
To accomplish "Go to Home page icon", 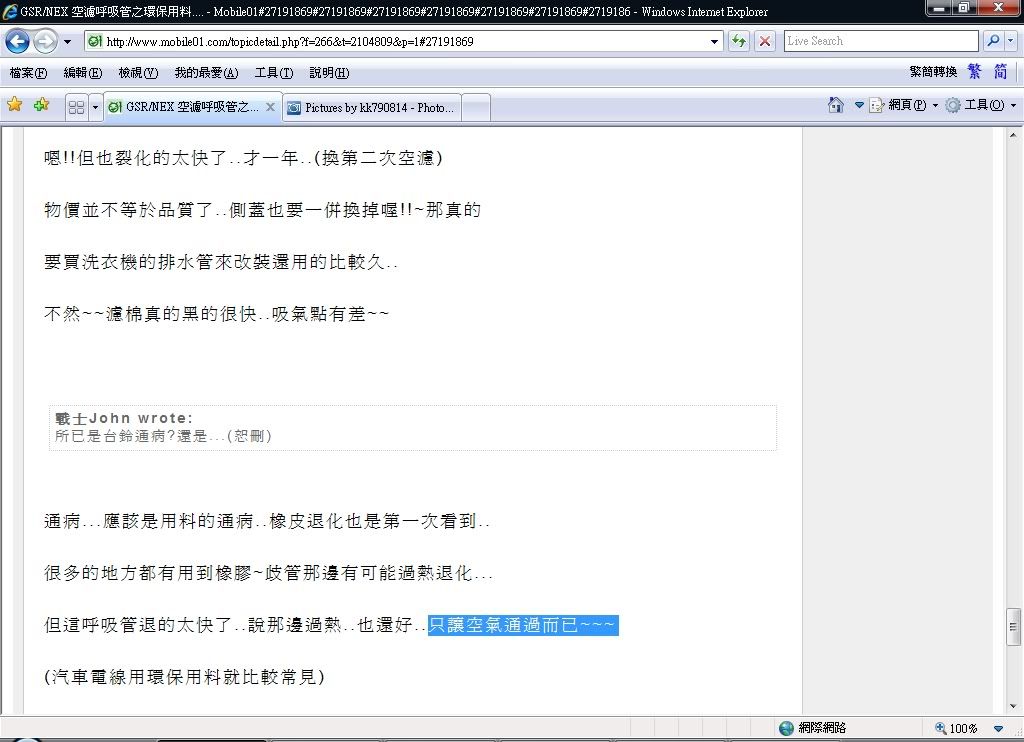I will tap(836, 105).
